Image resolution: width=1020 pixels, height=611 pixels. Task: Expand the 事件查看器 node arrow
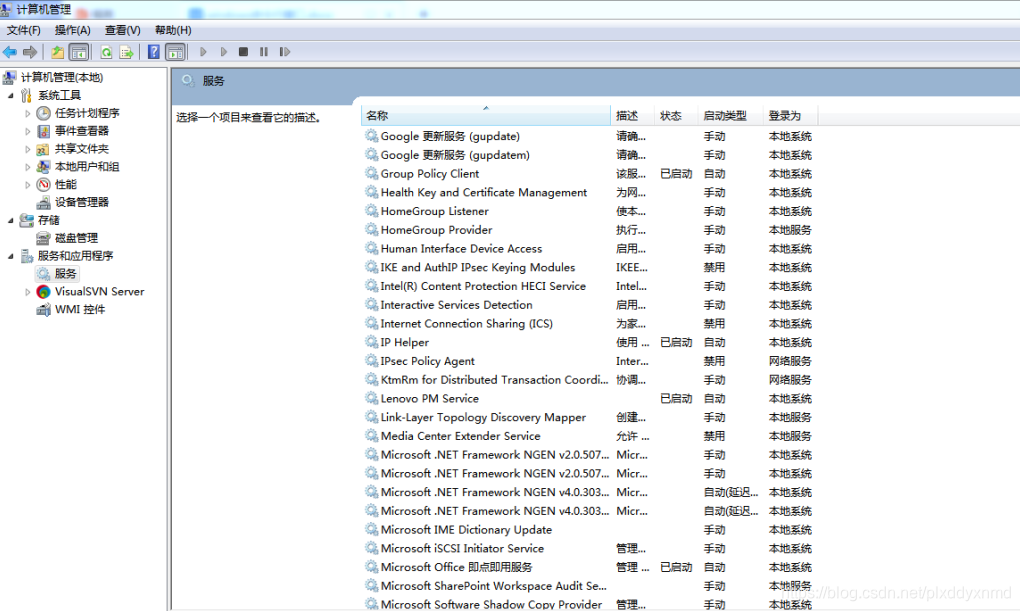coord(27,131)
